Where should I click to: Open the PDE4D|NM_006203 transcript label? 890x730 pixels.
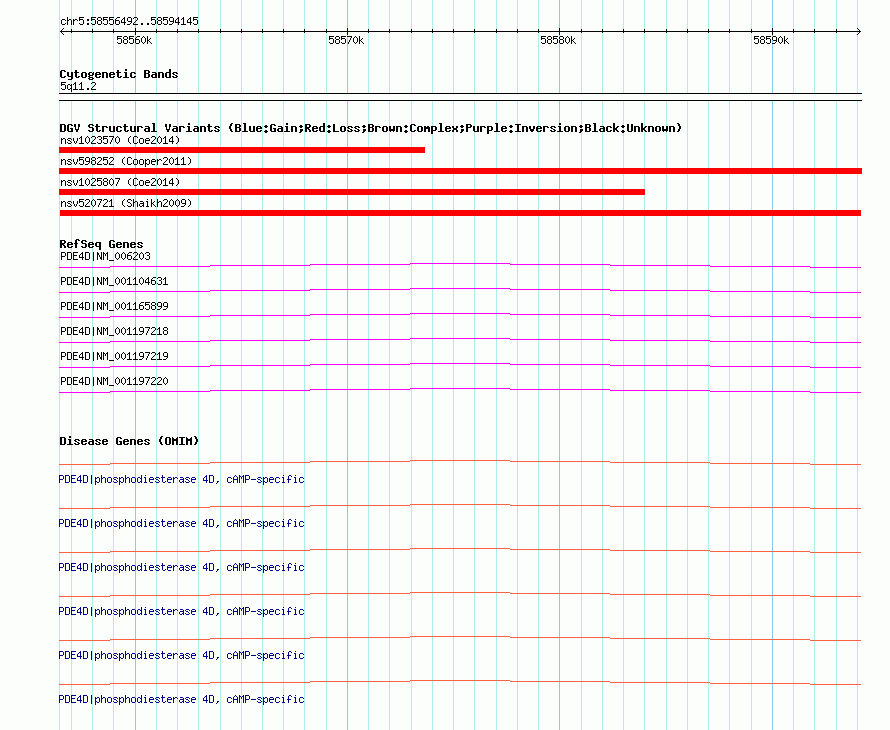[106, 257]
